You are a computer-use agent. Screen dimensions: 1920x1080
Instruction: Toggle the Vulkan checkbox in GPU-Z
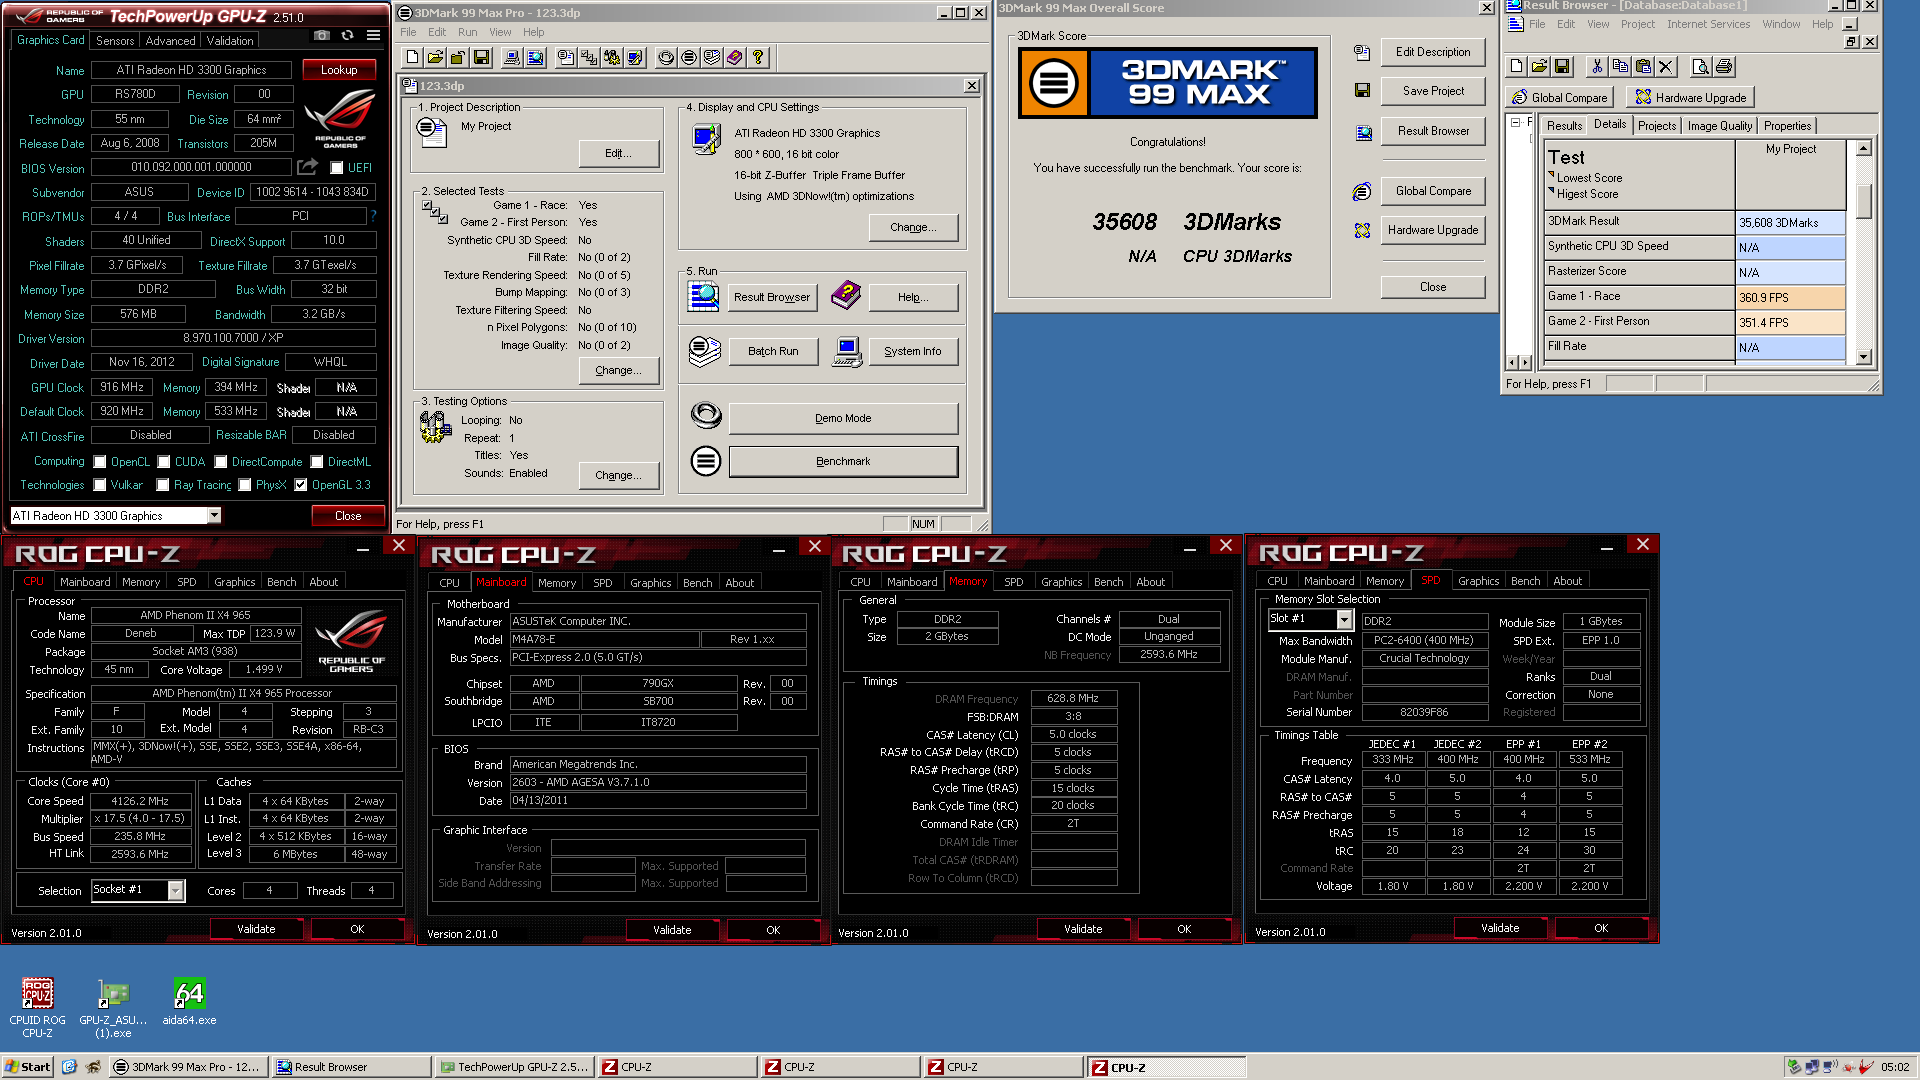[100, 485]
